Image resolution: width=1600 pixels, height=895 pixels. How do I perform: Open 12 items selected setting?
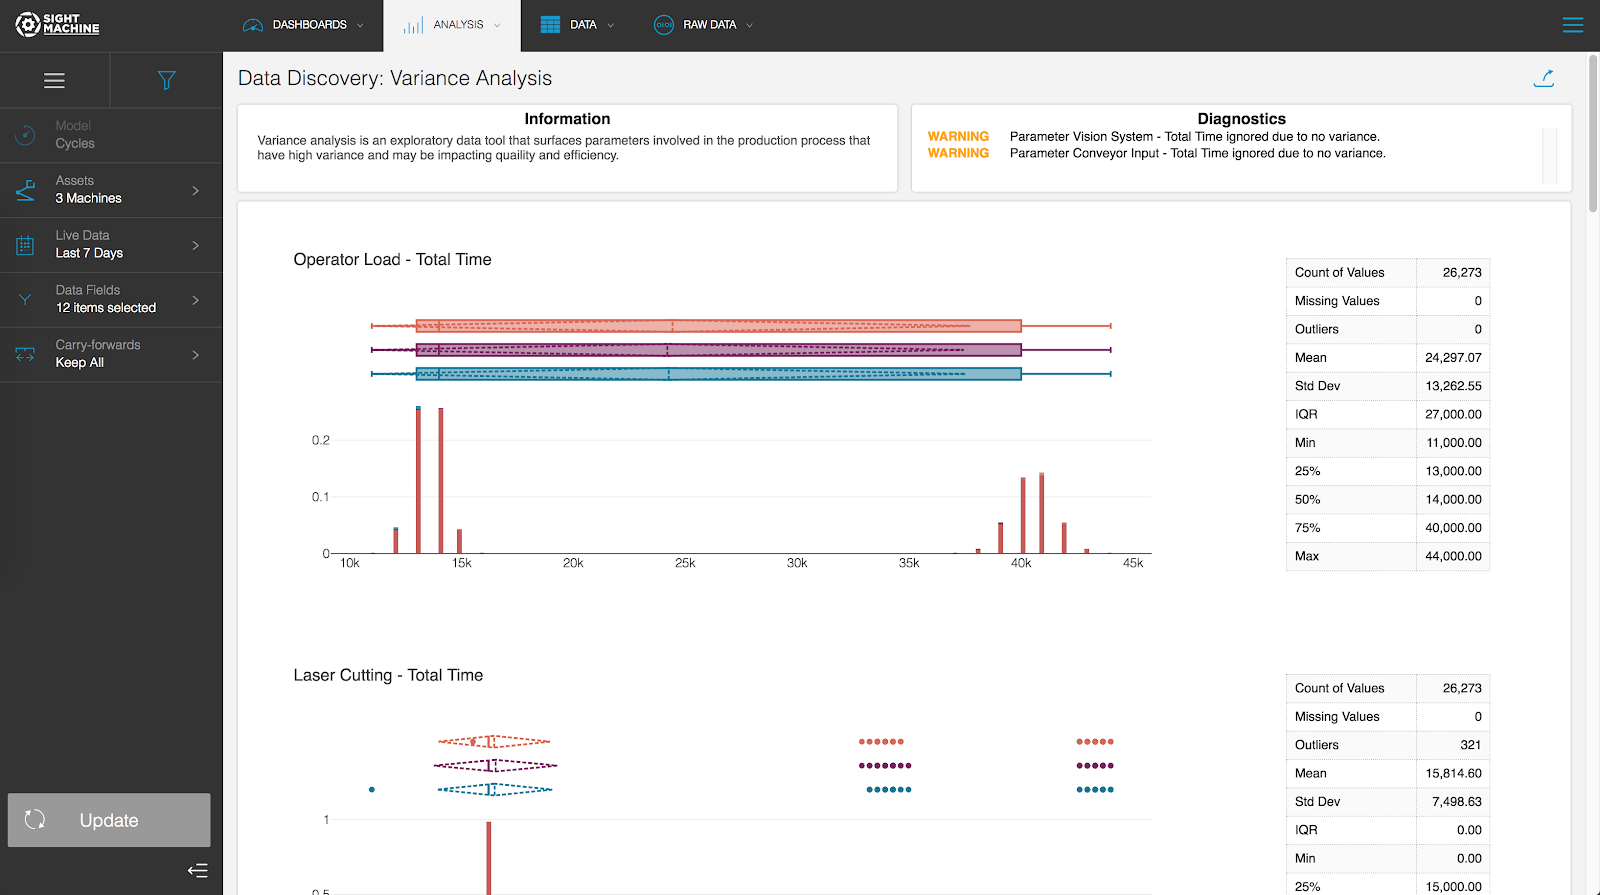click(x=111, y=300)
